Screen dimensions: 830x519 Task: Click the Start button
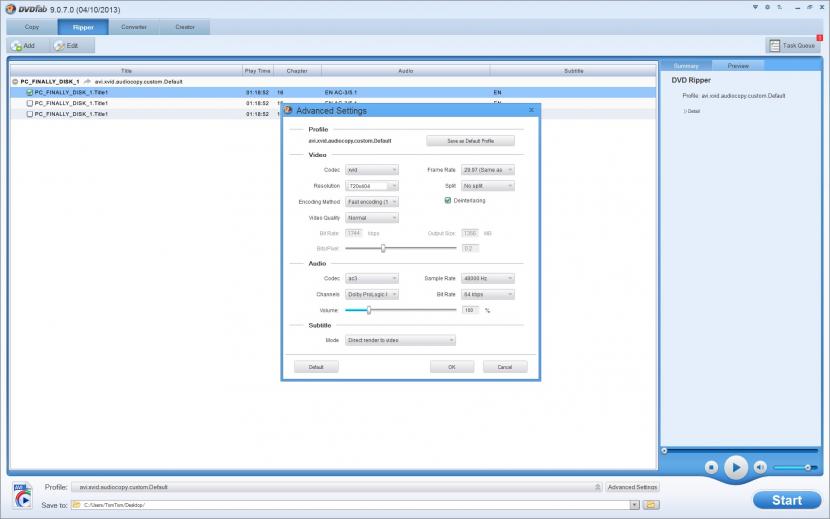(x=787, y=500)
